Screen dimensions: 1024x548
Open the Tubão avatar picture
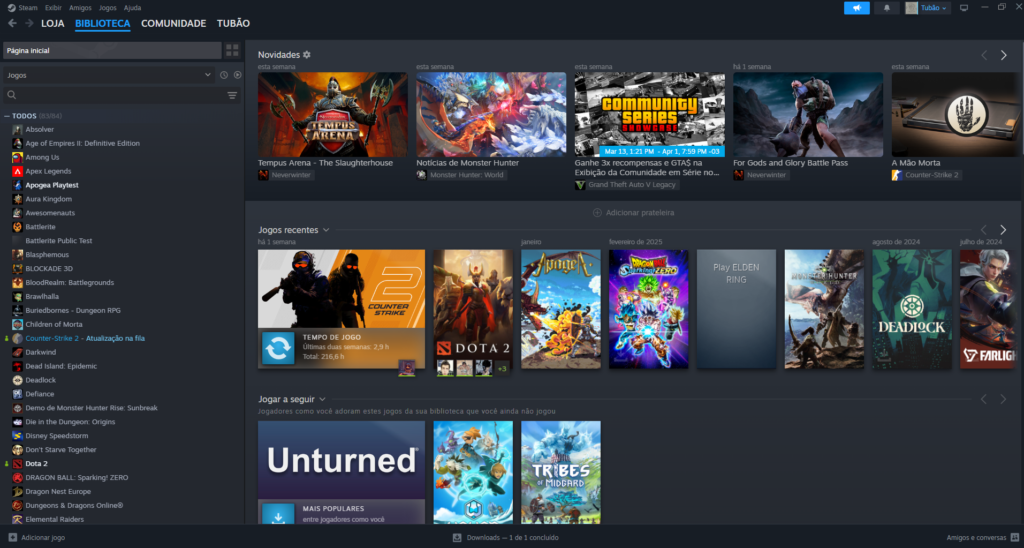[x=912, y=8]
